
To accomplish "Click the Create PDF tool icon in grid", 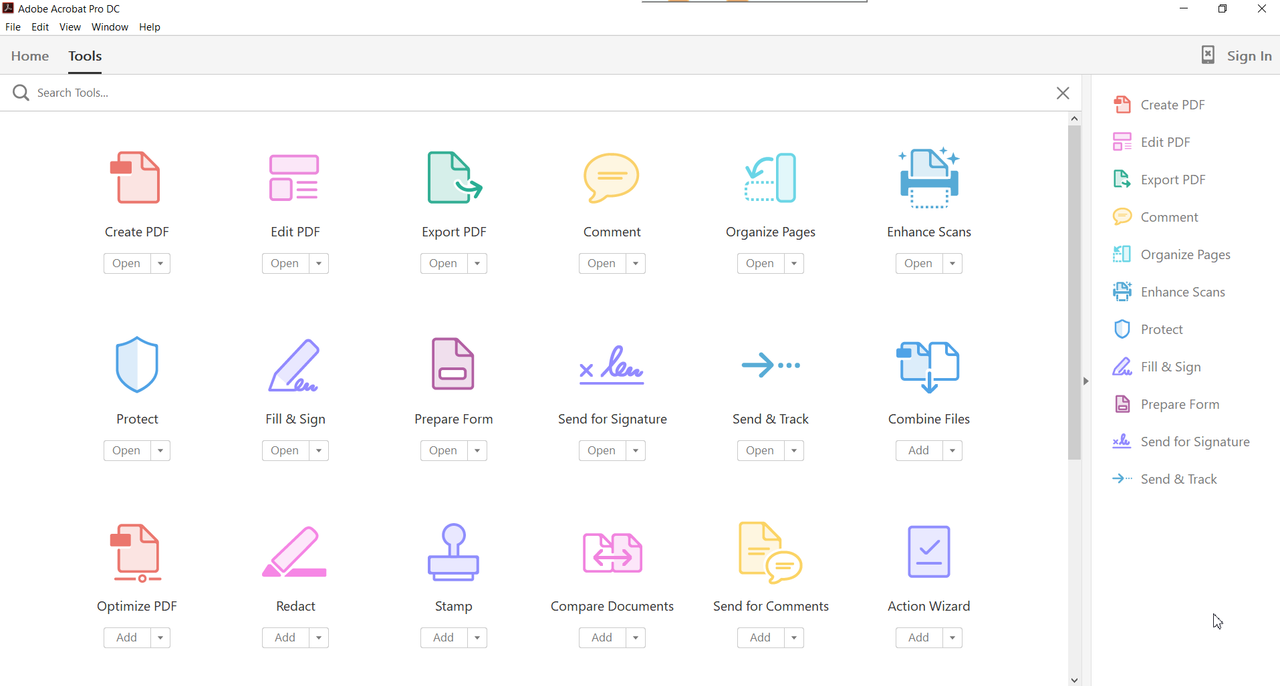I will tap(135, 177).
